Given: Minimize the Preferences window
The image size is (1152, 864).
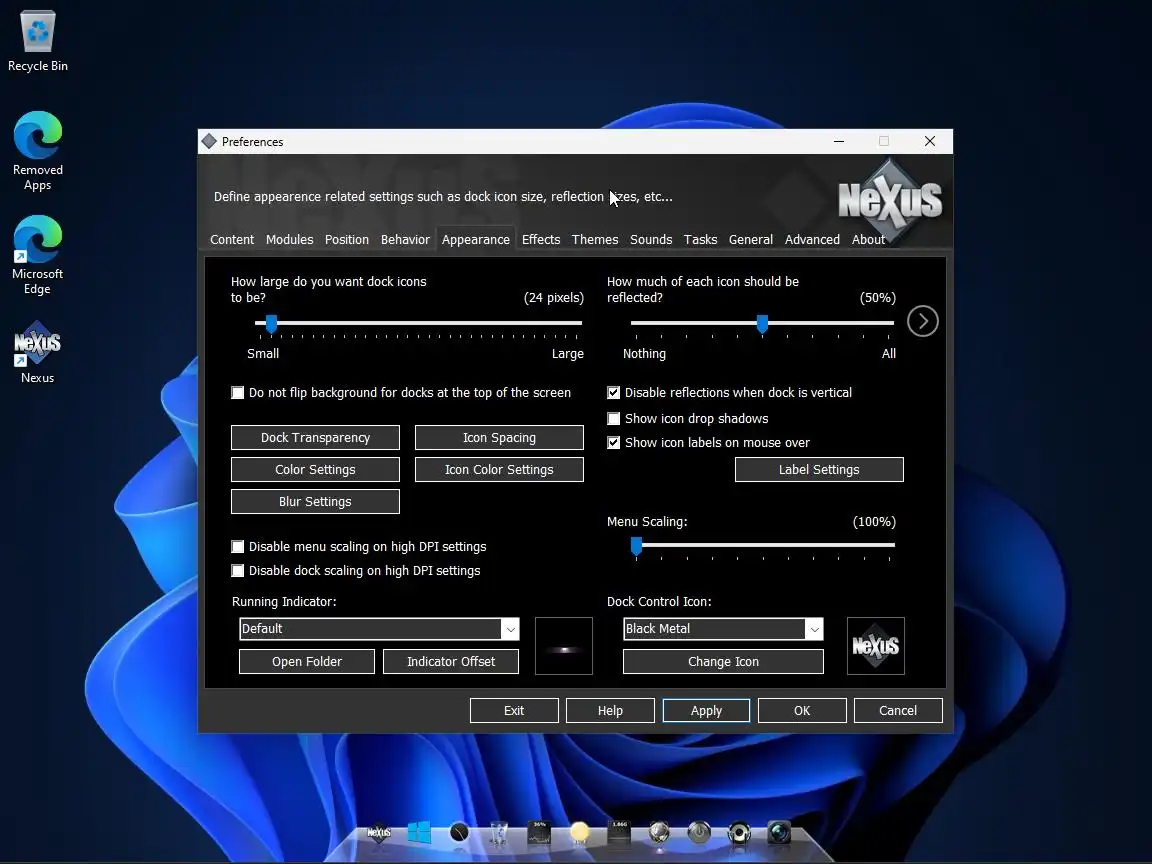Looking at the screenshot, I should [839, 141].
